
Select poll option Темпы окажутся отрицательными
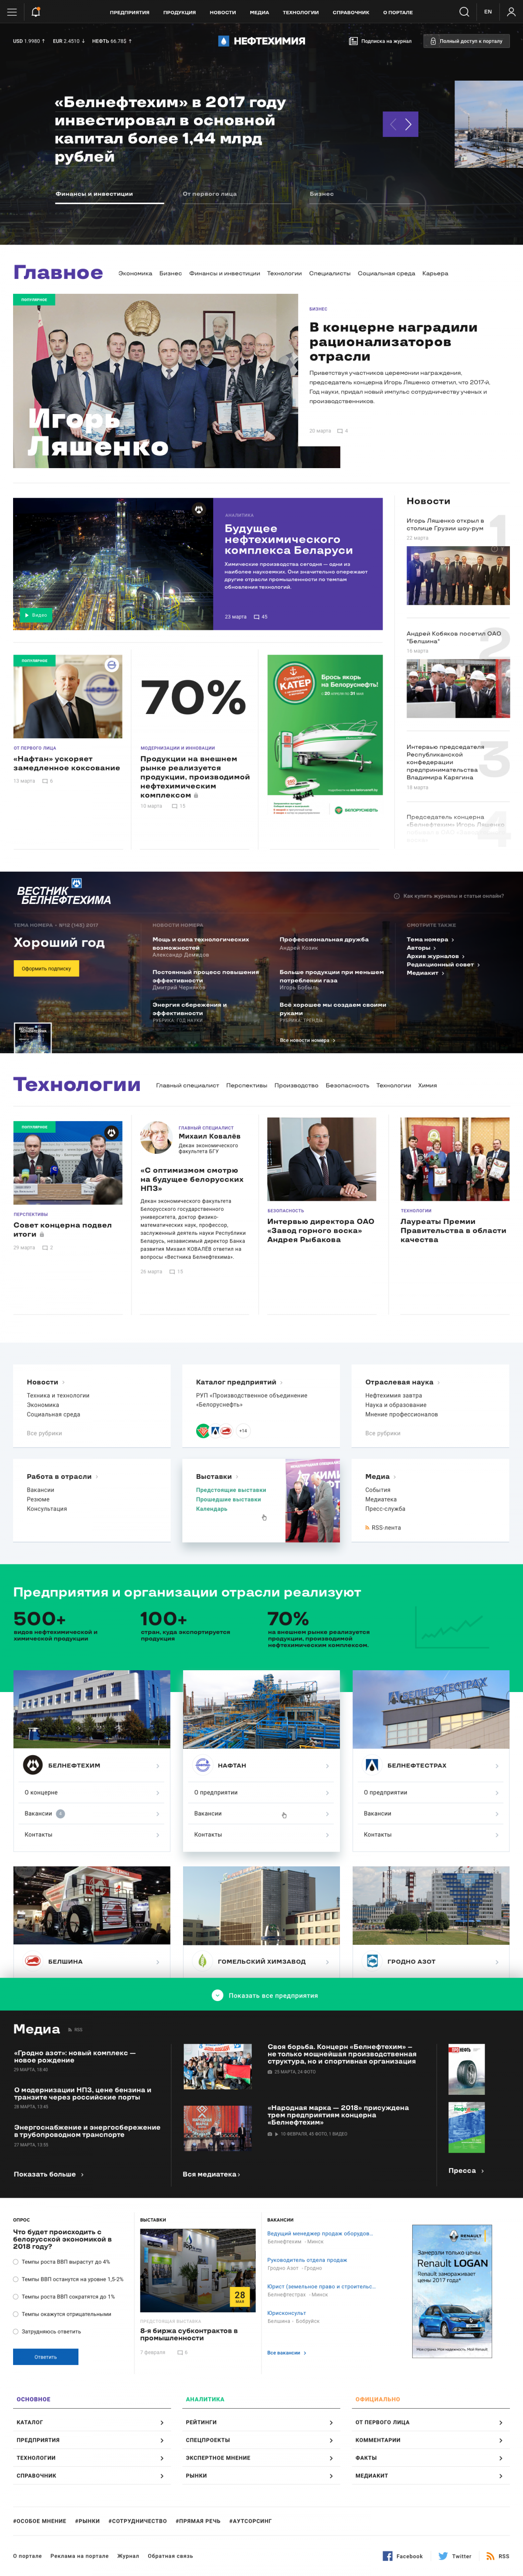(62, 2314)
